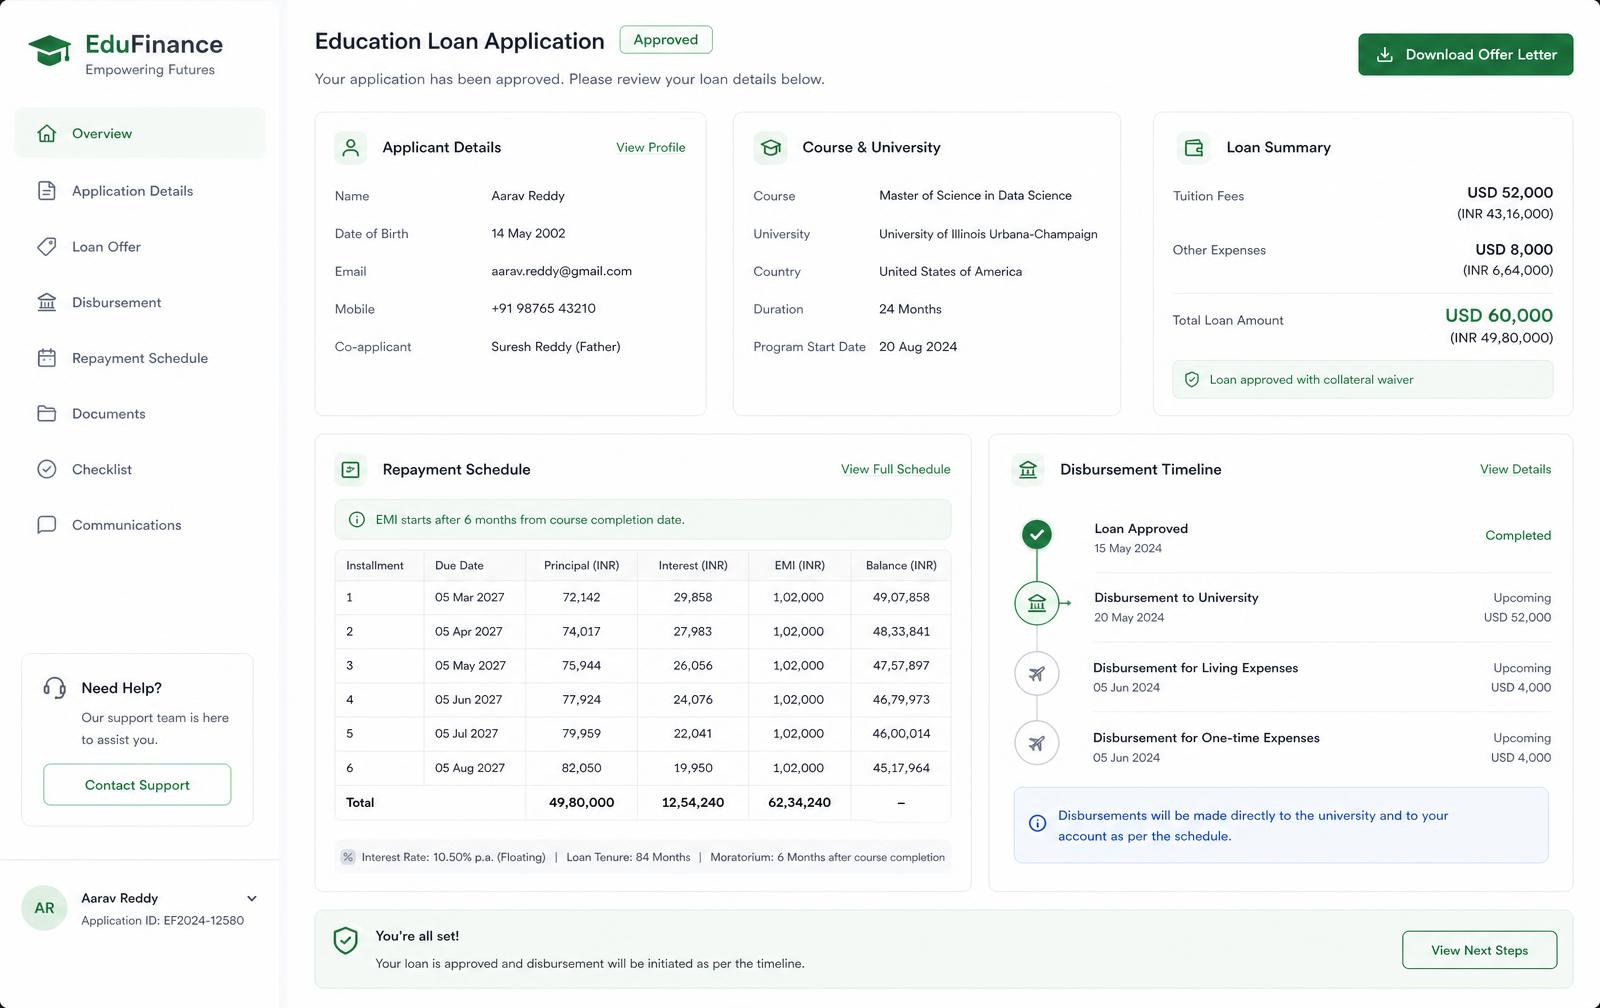Click the interest rate percent icon
1600x1008 pixels.
(x=348, y=857)
